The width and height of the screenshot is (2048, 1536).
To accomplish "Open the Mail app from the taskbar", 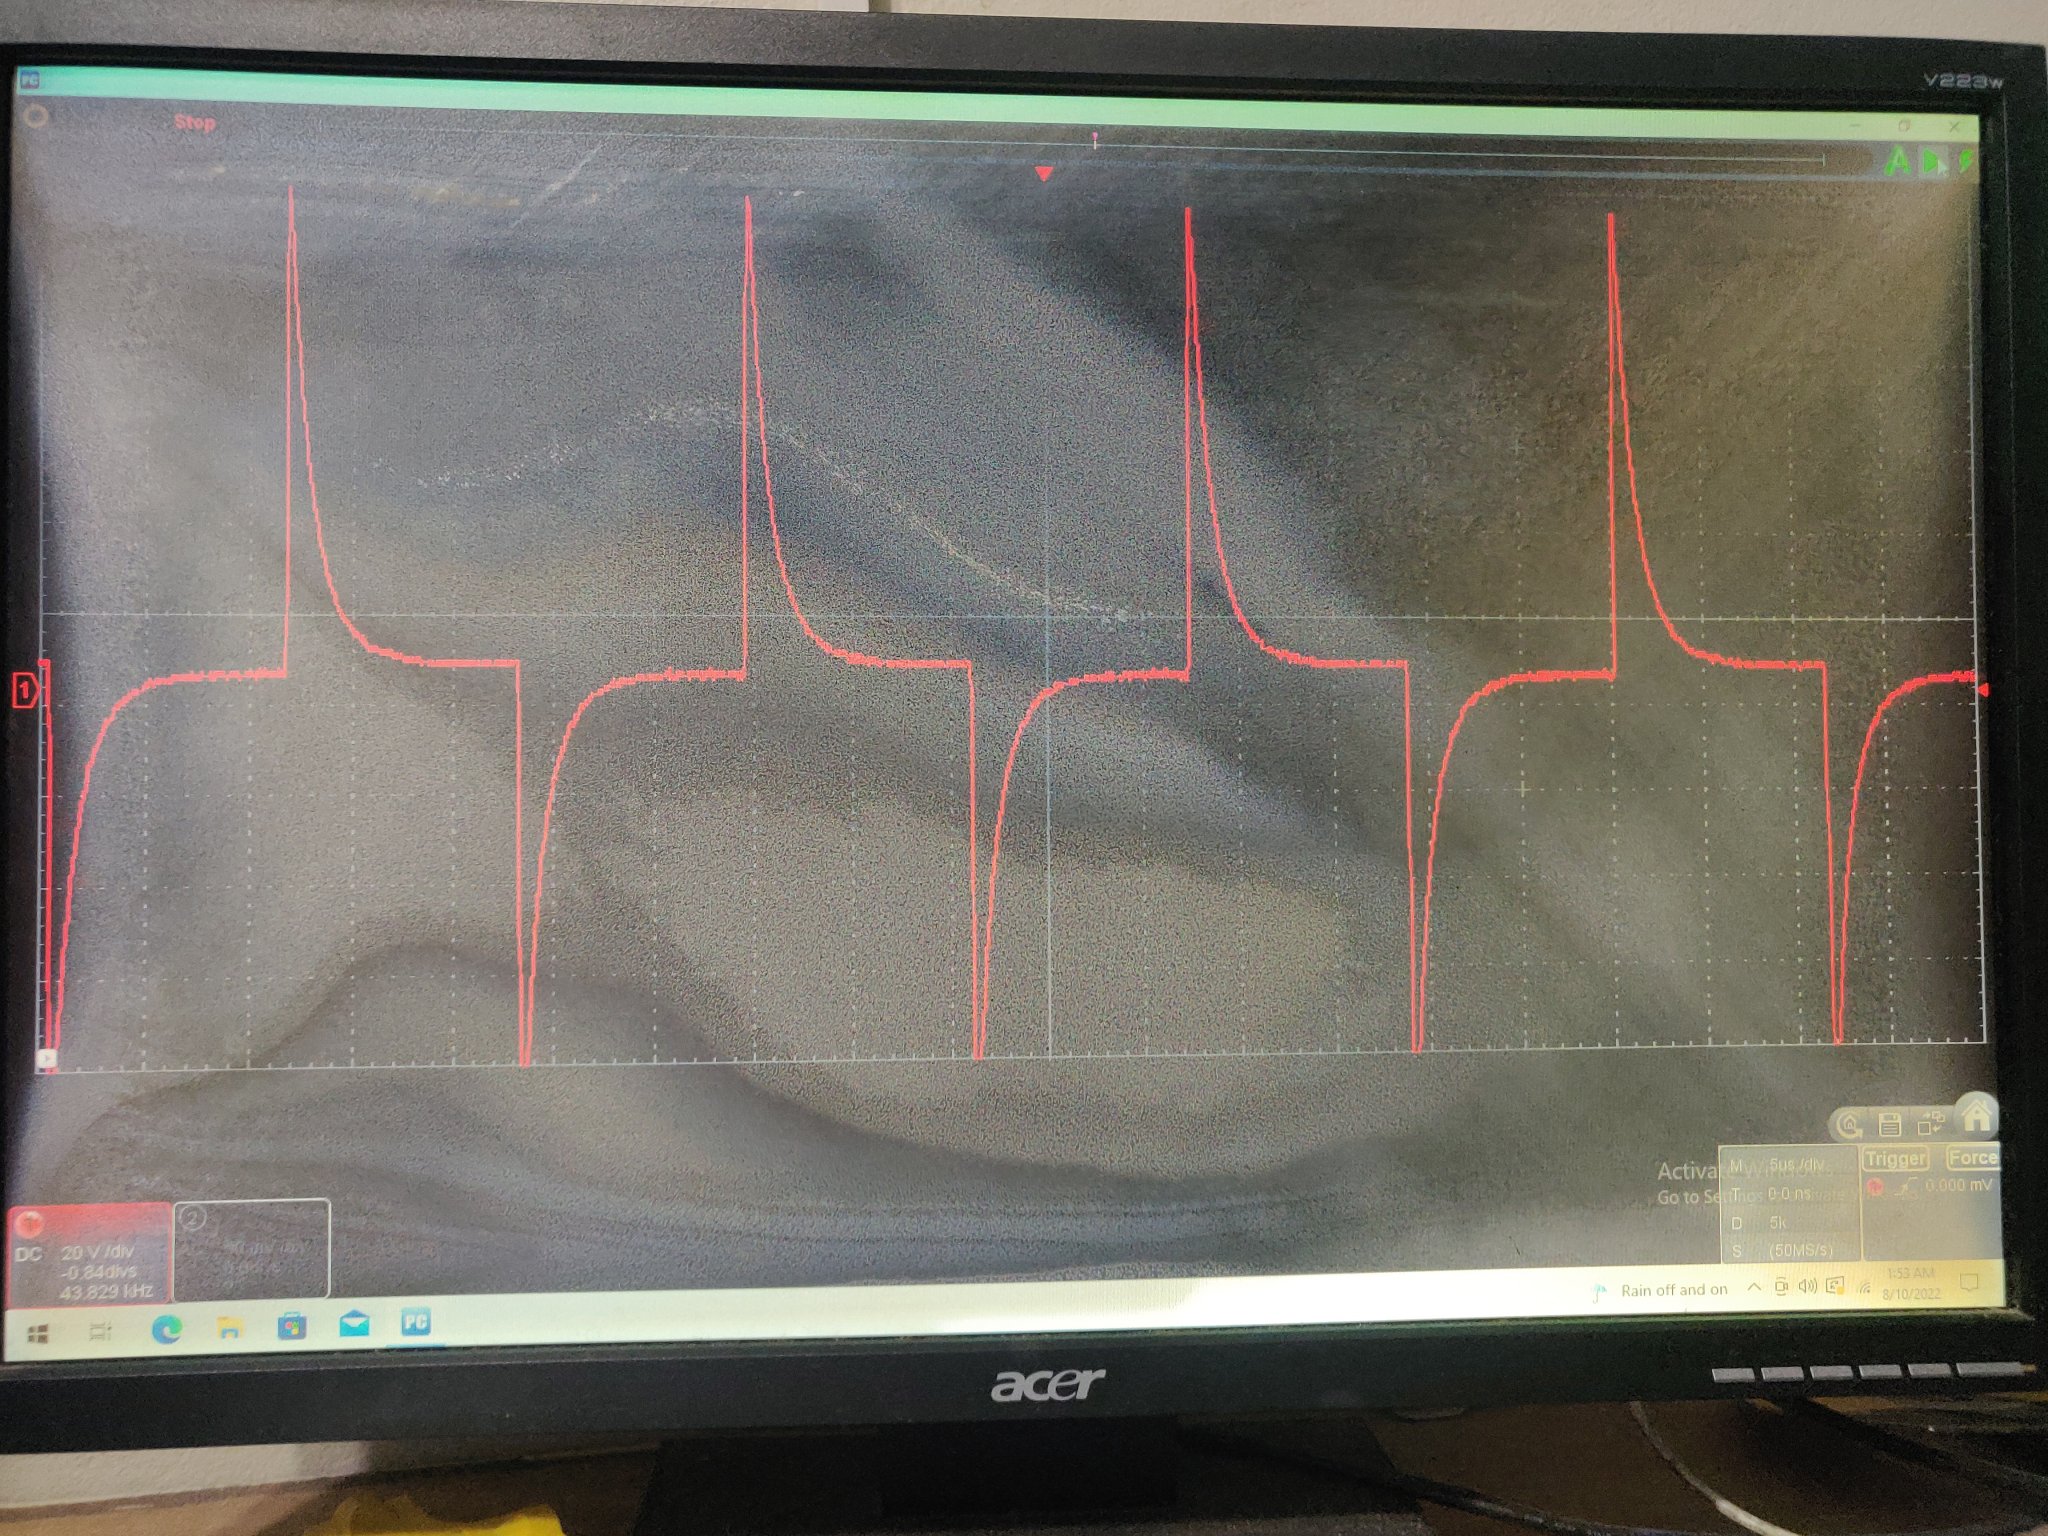I will click(354, 1324).
